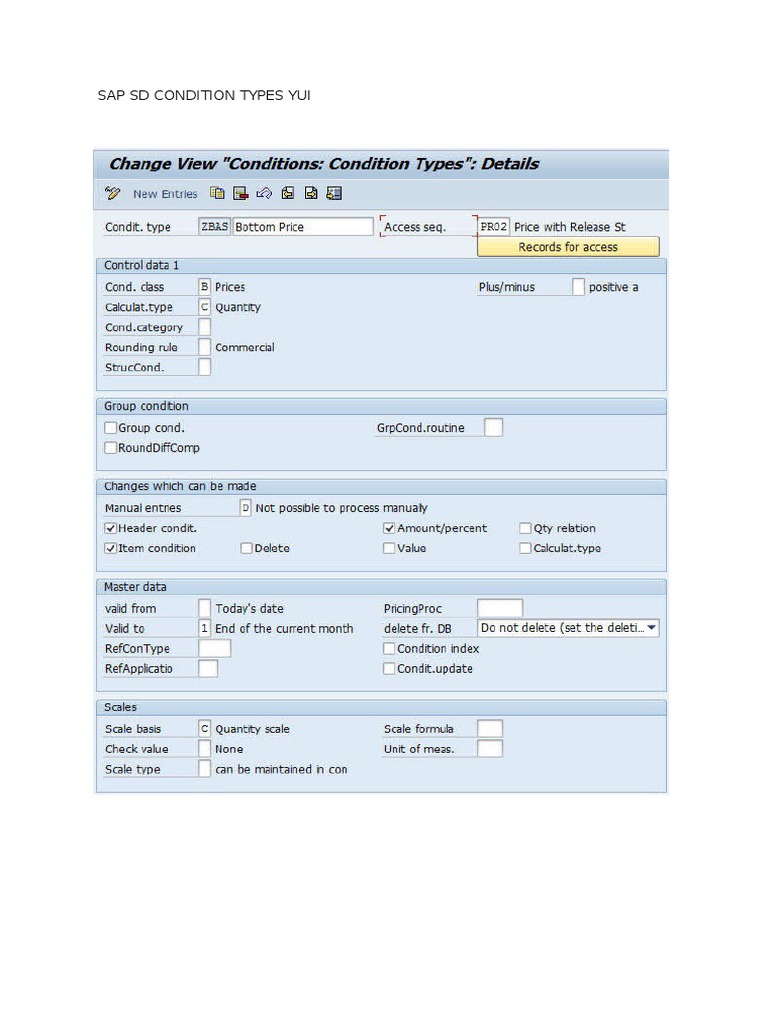Click the Copy As icon
Viewport: 768px width, 1024px height.
tap(217, 193)
